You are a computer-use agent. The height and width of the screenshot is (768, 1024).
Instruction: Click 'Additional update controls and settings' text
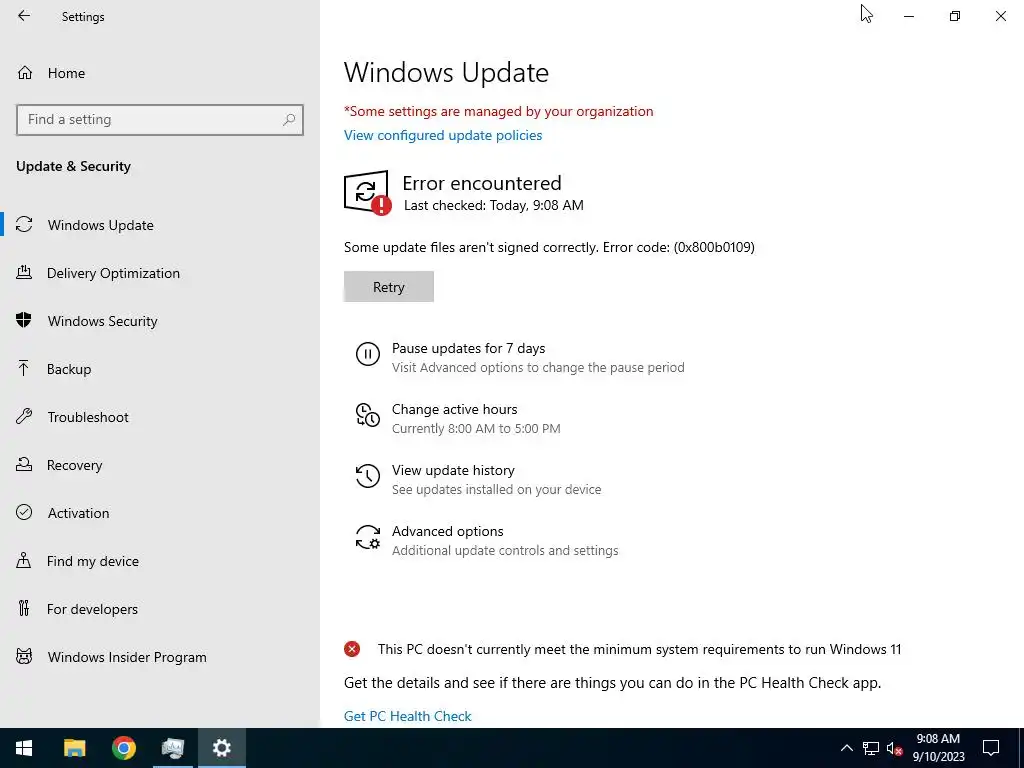[x=505, y=551]
